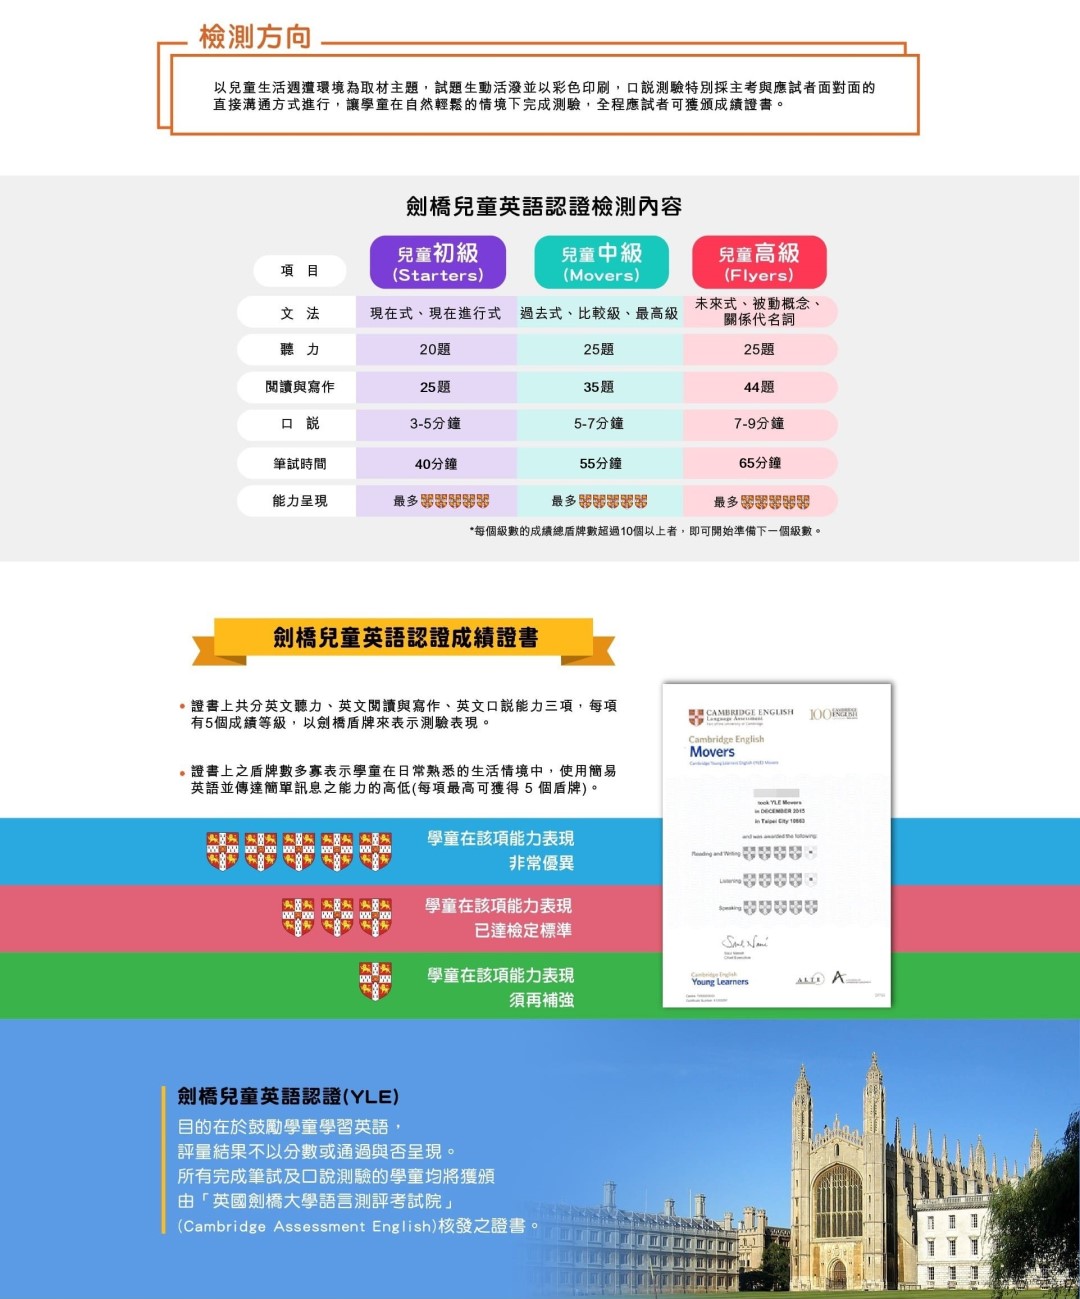
Task: Click the Cambridge English crest on the certificate
Action: pos(696,716)
